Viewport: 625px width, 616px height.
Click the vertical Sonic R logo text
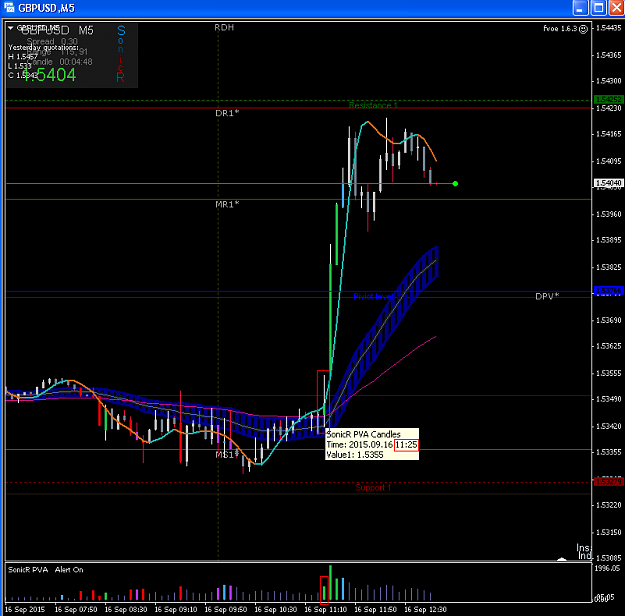coord(120,53)
